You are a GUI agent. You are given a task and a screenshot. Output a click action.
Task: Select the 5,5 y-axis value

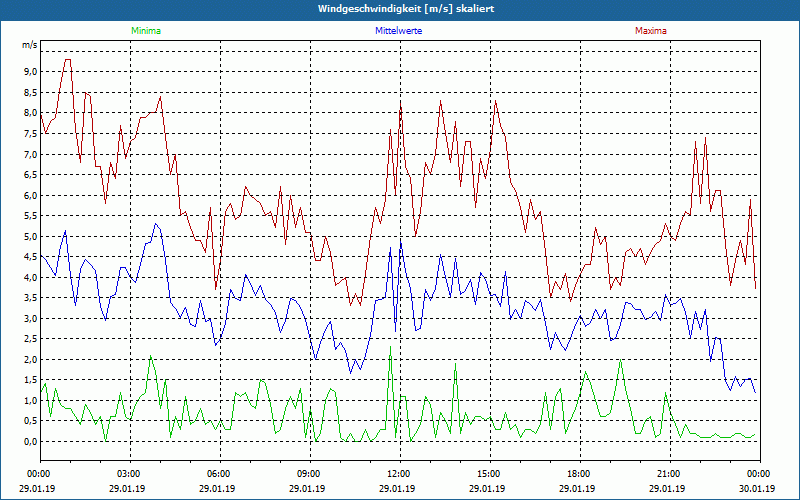(x=31, y=216)
